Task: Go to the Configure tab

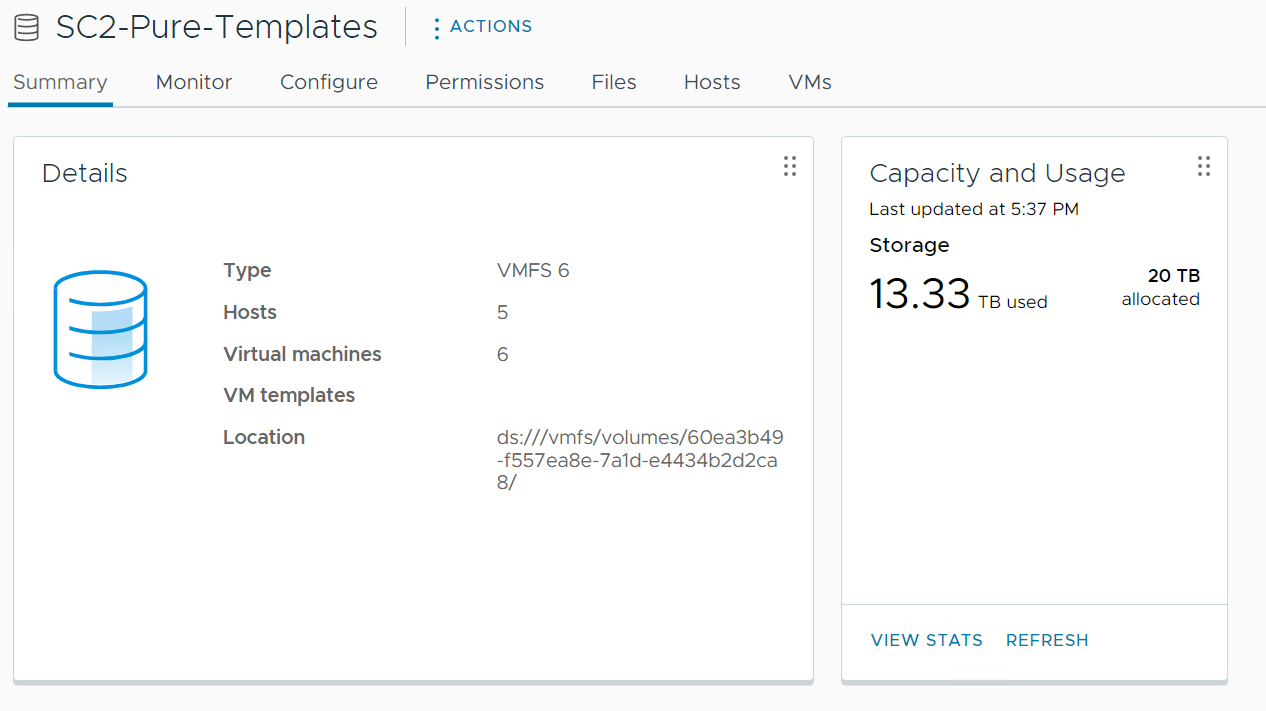Action: click(x=329, y=82)
